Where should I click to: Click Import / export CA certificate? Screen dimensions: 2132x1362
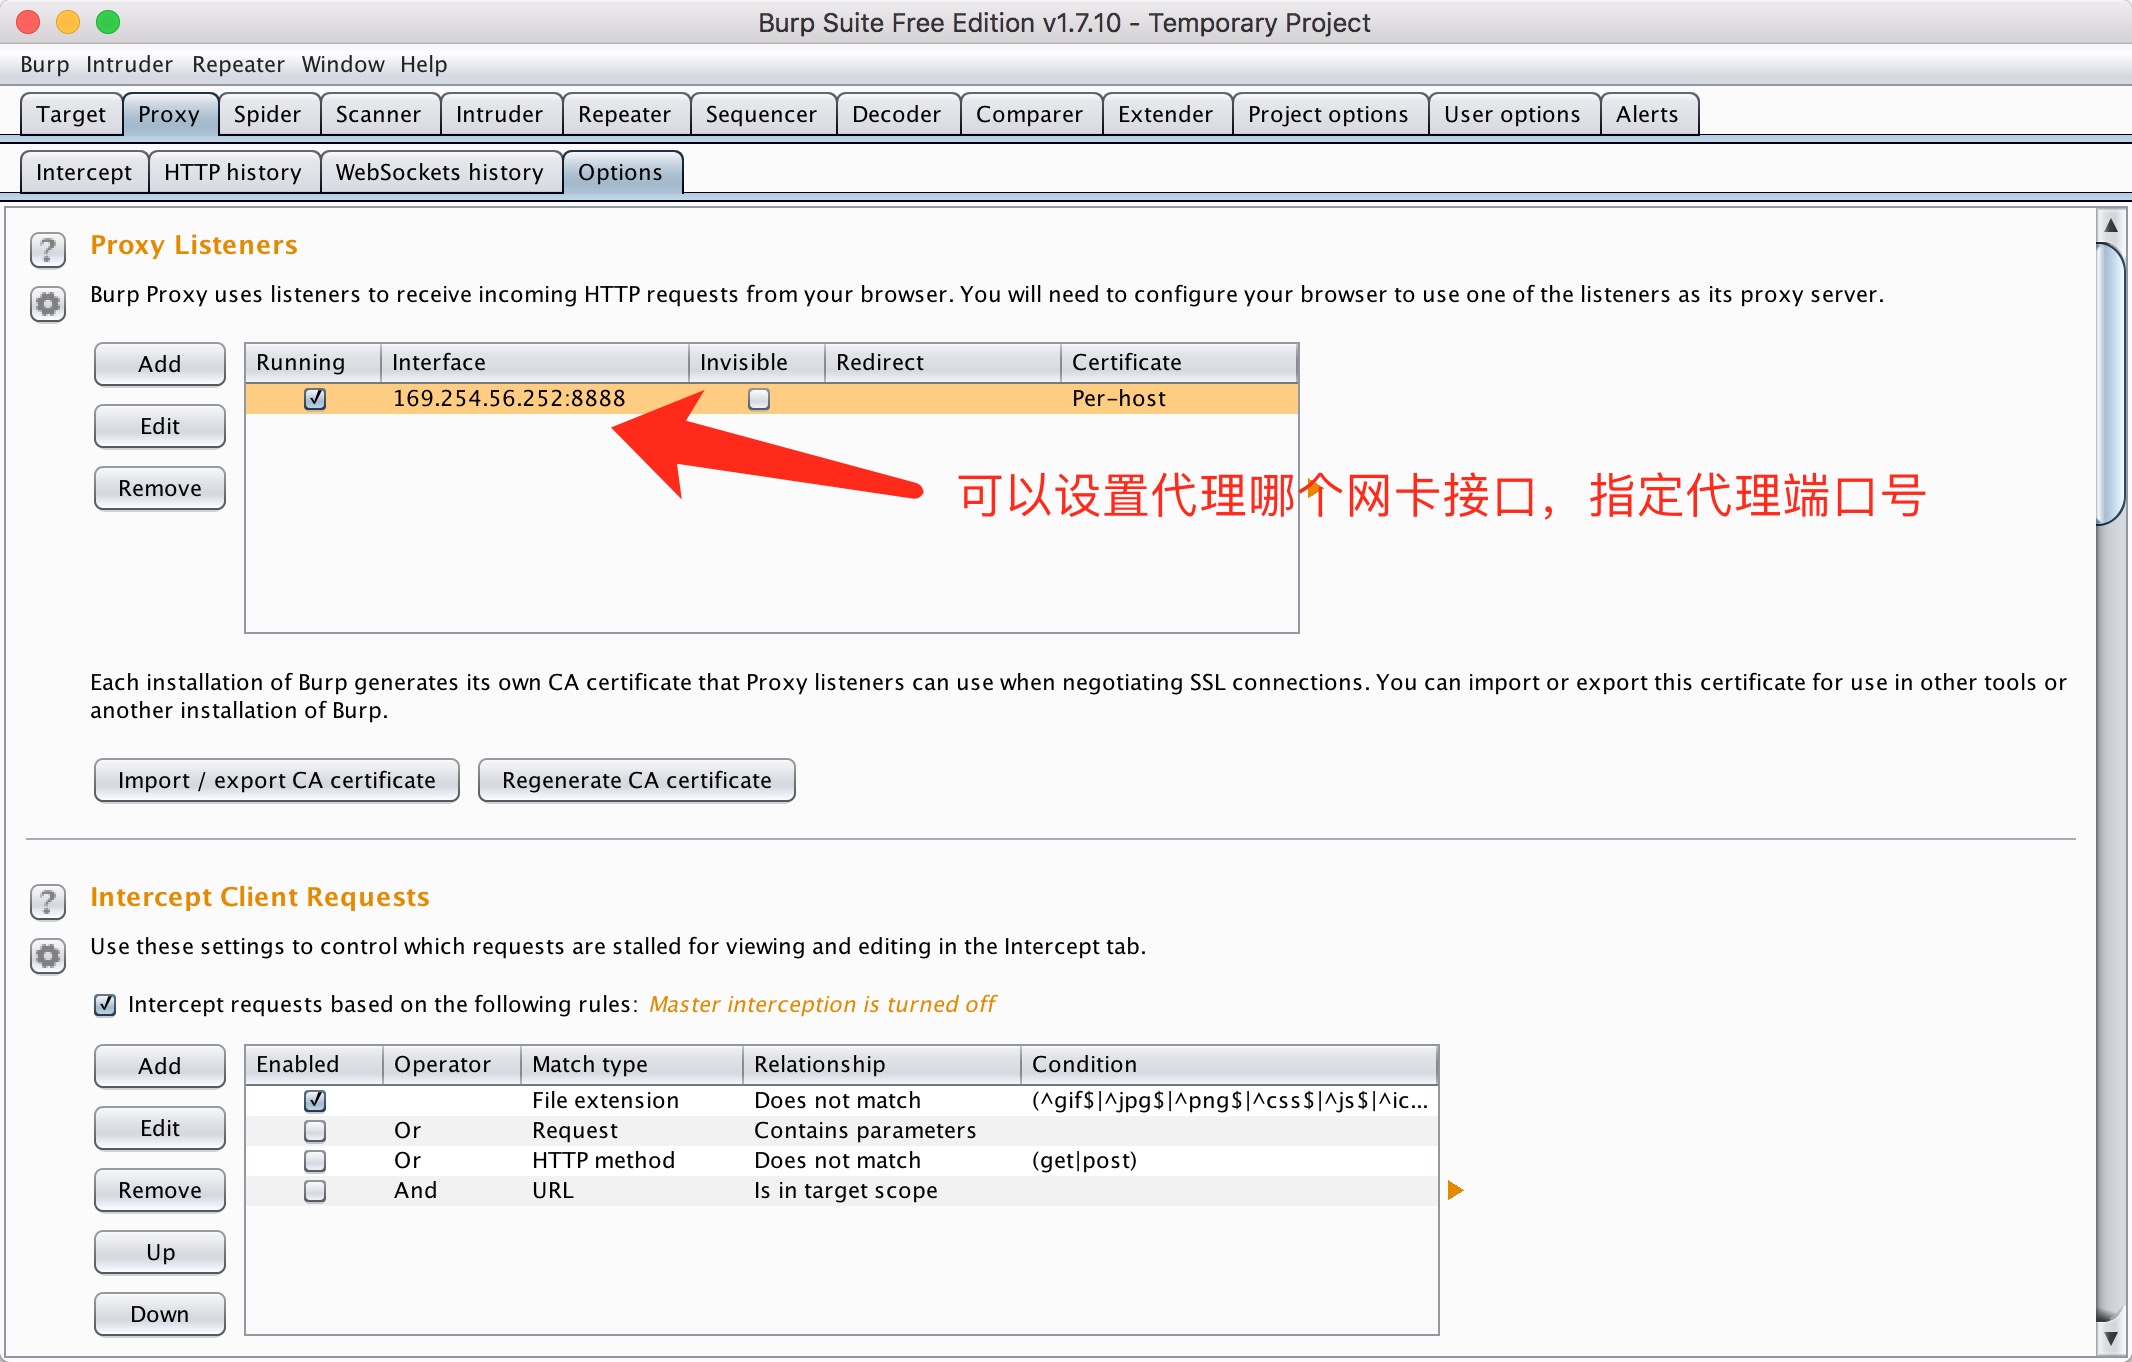tap(277, 780)
